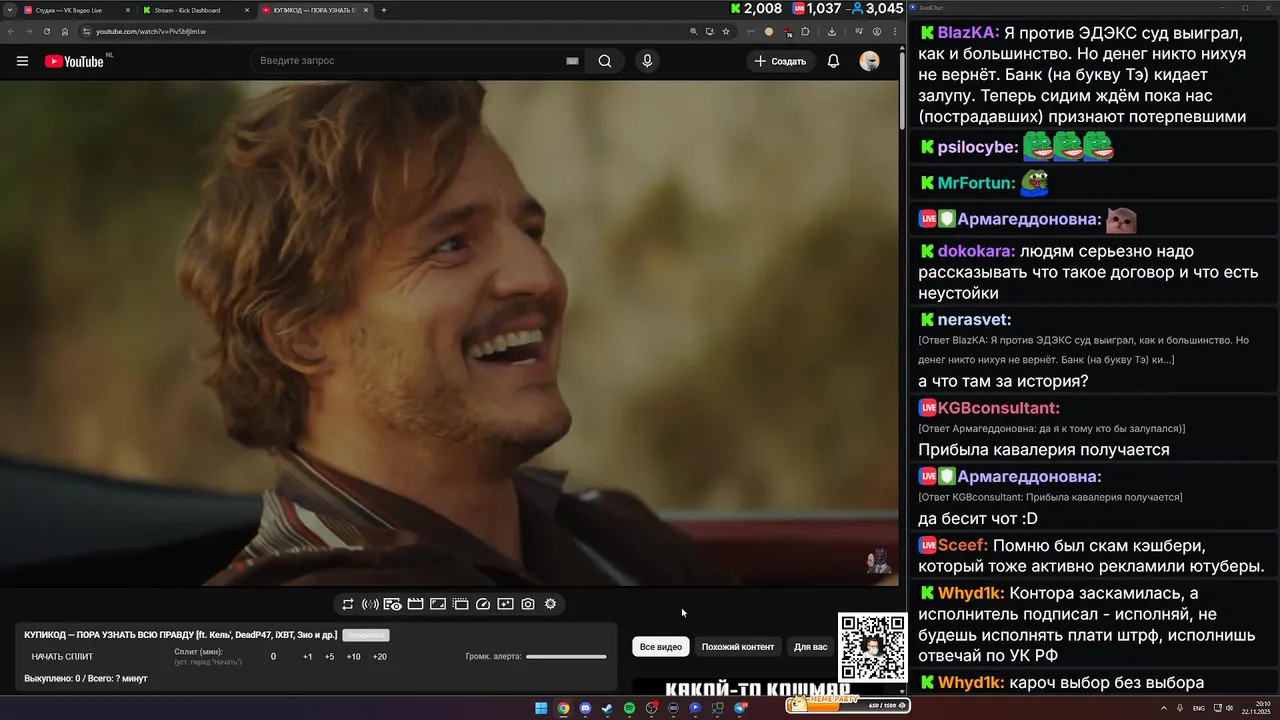Click the message 'да бесит чот :D'
1280x720 pixels.
click(x=978, y=519)
